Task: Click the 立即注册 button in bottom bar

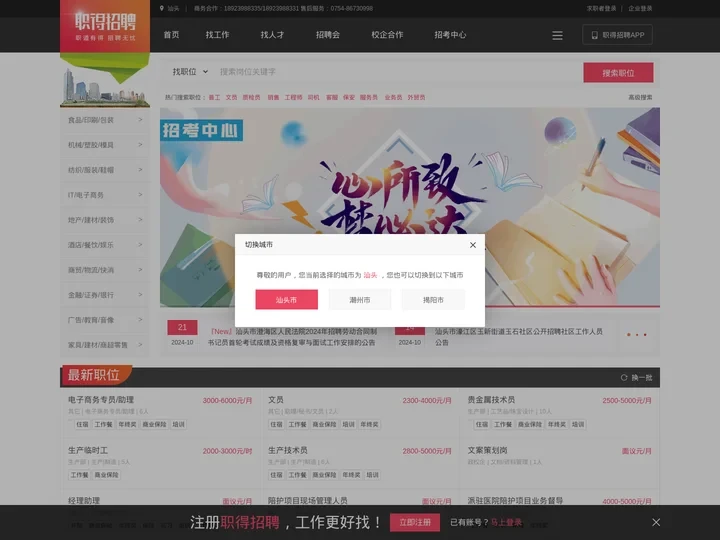Action: coord(415,523)
